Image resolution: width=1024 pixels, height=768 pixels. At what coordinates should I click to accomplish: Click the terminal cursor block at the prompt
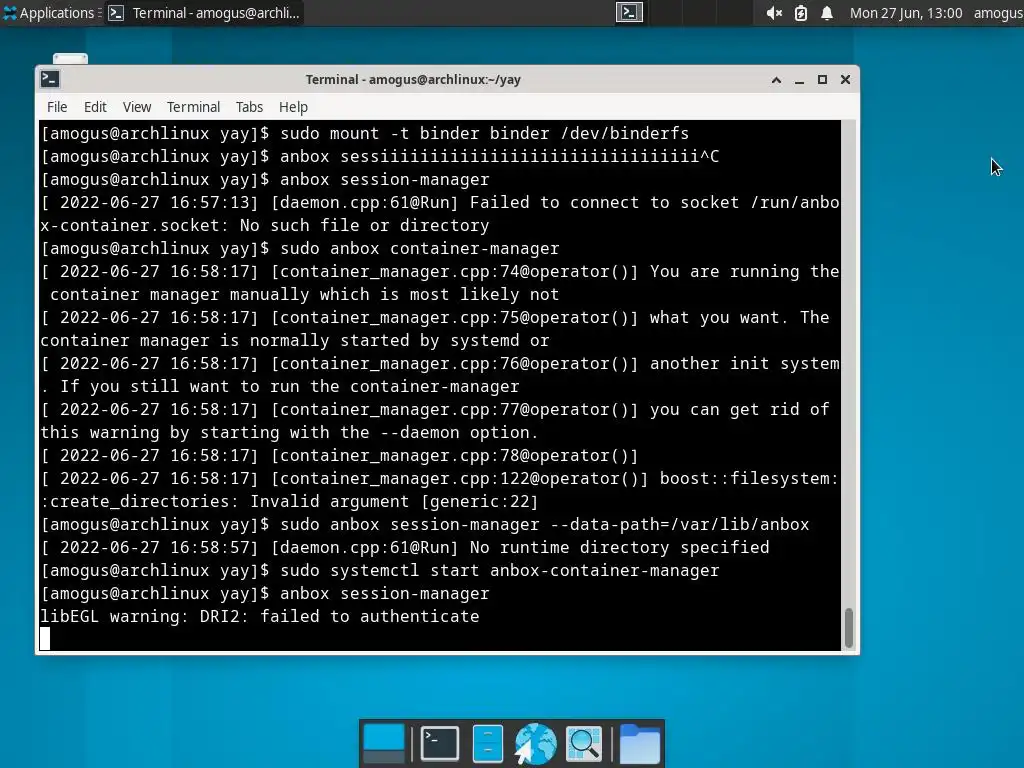pos(44,639)
